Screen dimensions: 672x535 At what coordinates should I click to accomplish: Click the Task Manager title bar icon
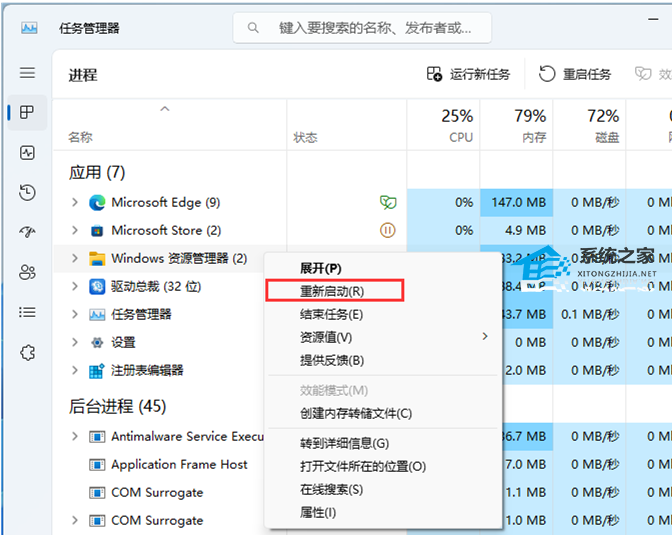(29, 28)
